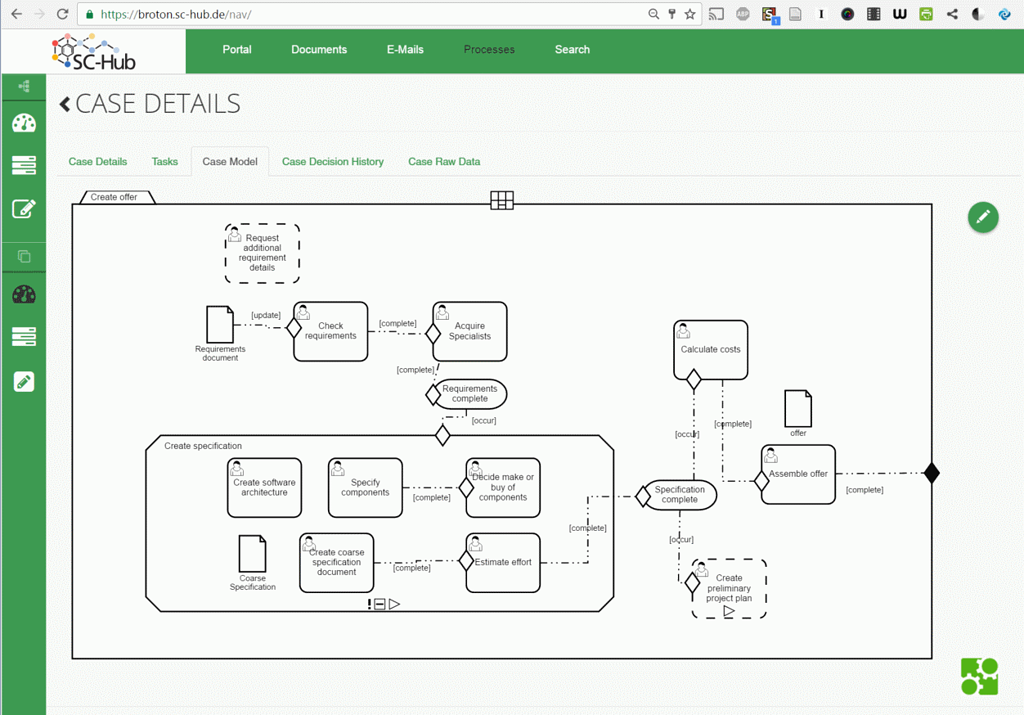Click manual start arrow on Create specification

395,604
